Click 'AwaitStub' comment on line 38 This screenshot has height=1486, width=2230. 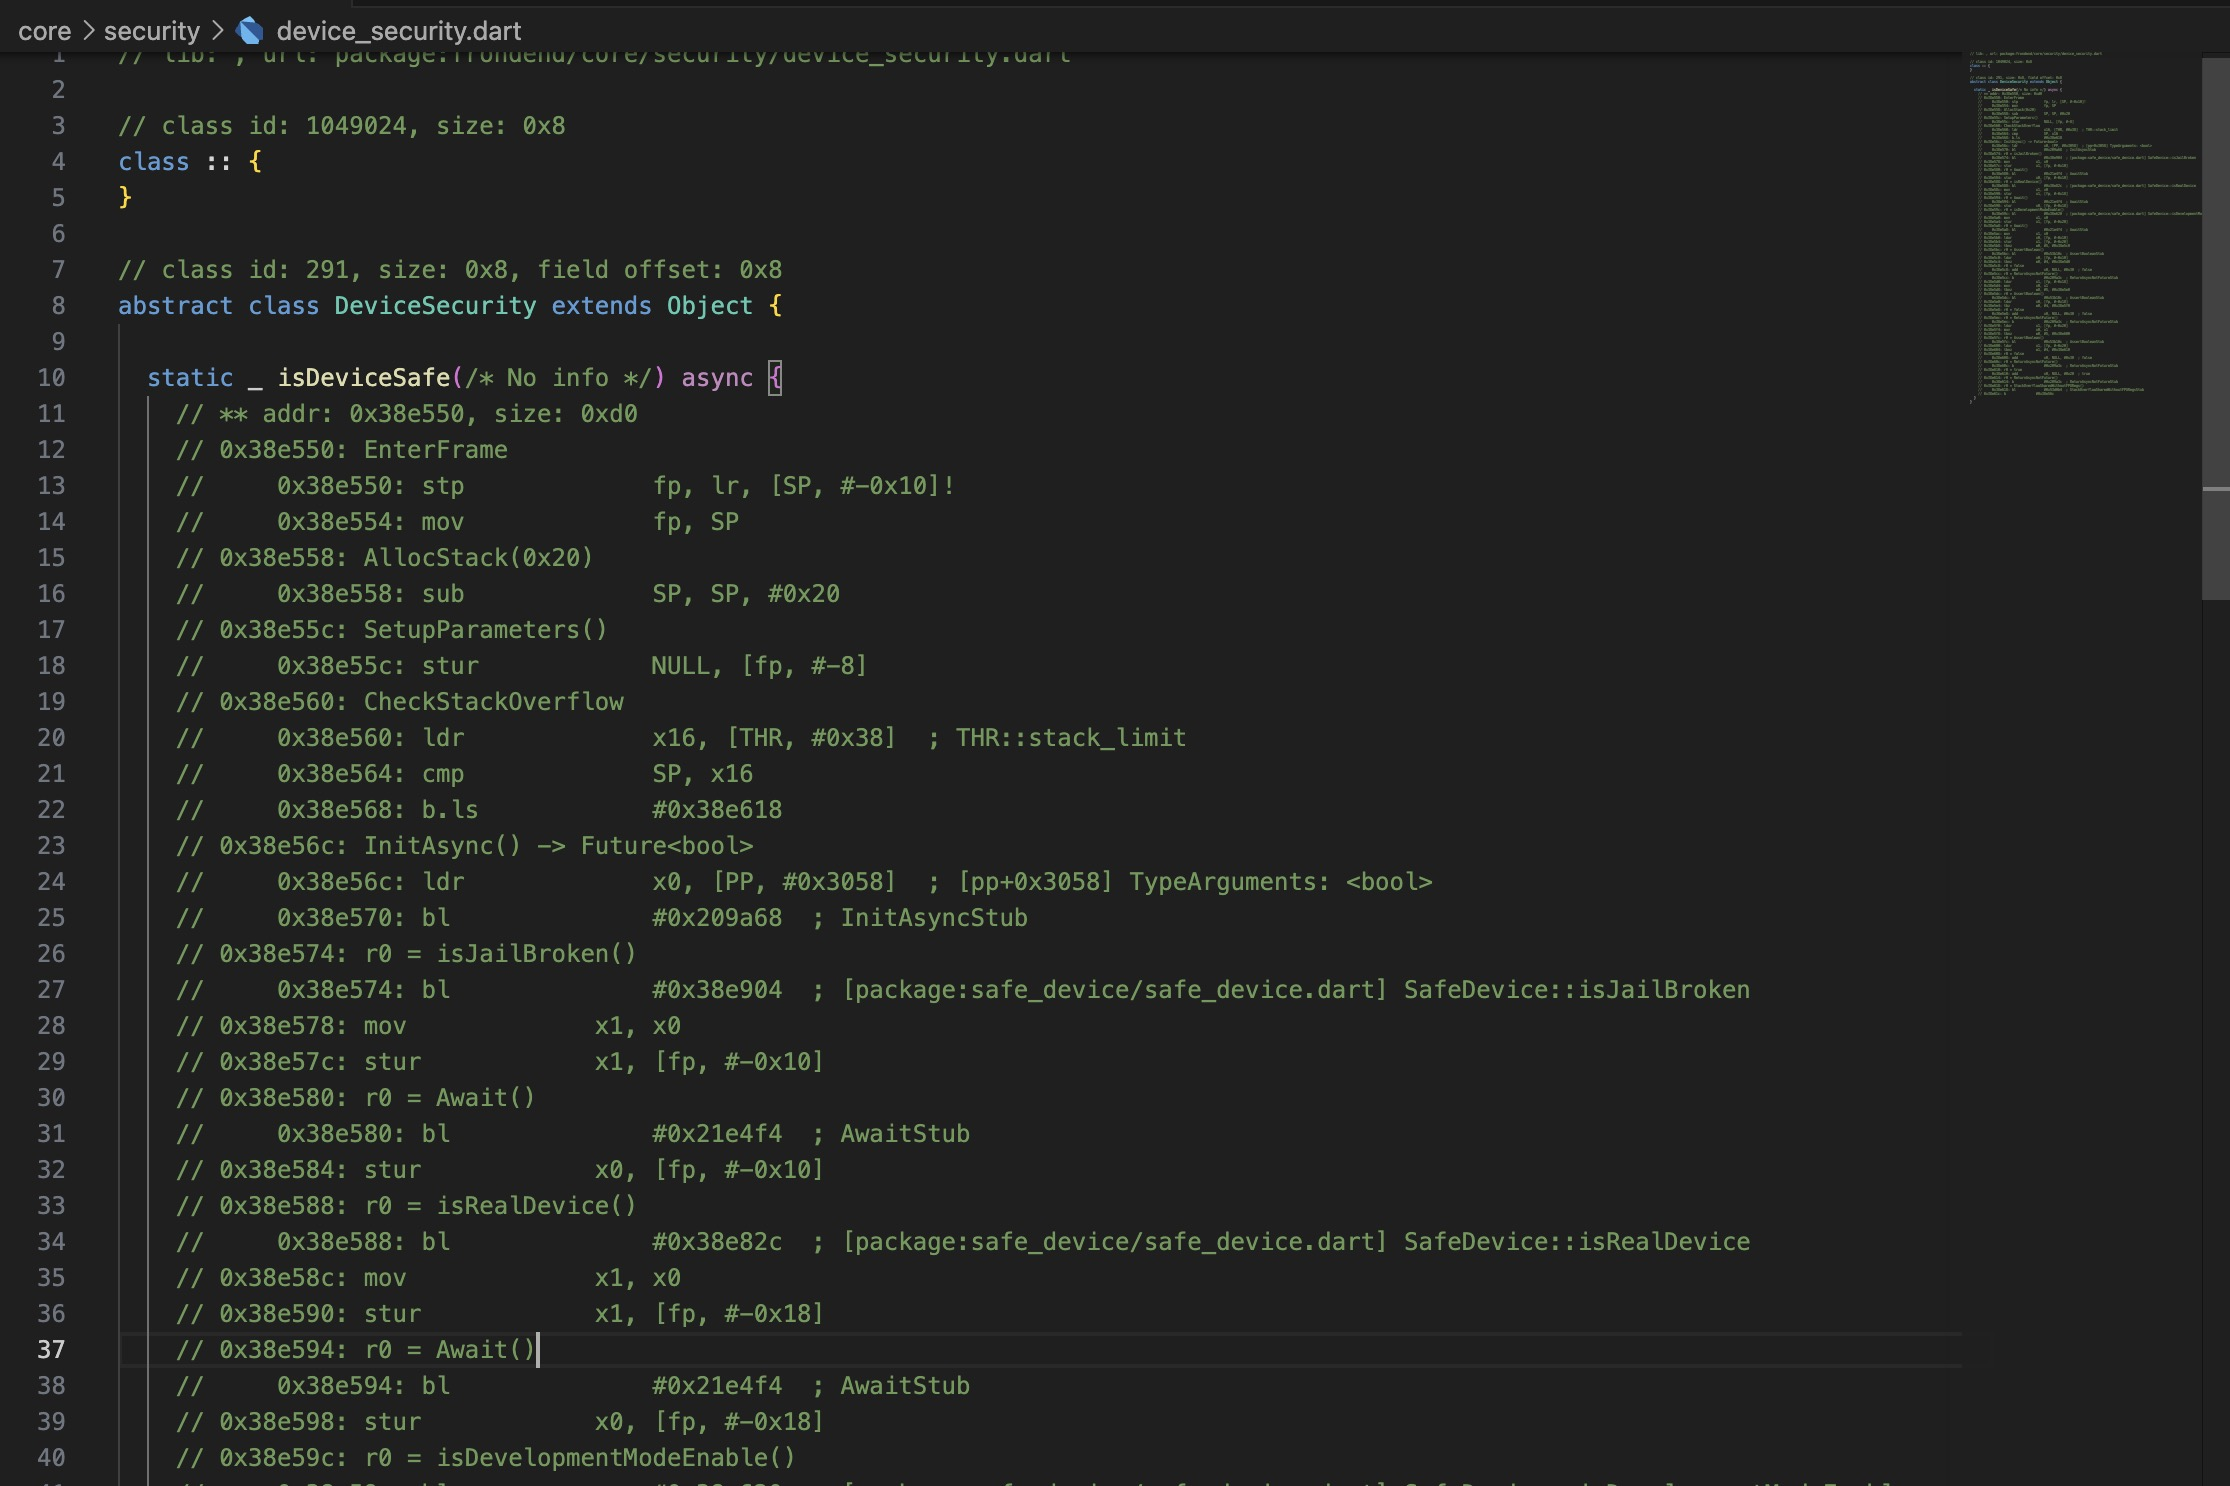pos(905,1386)
